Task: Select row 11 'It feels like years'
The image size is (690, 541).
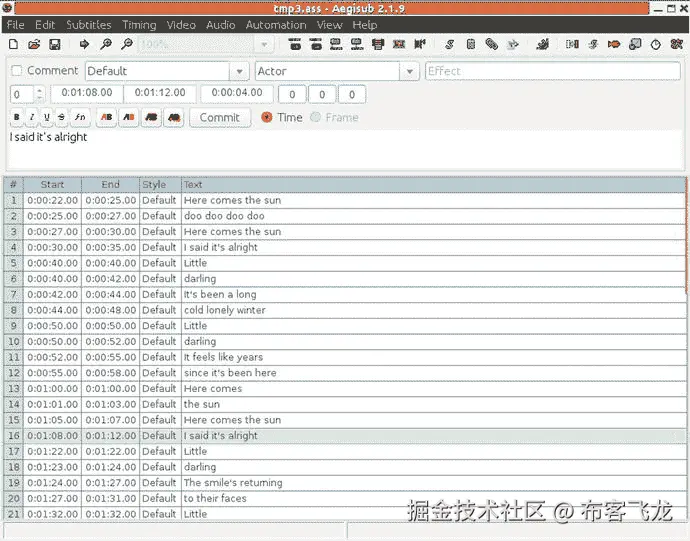Action: pyautogui.click(x=345, y=357)
